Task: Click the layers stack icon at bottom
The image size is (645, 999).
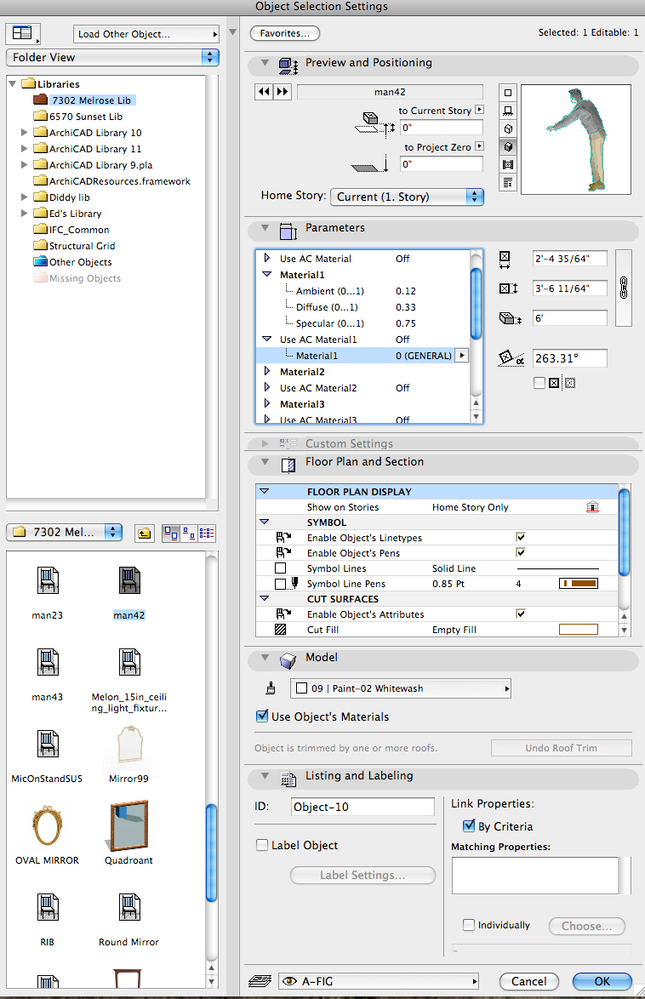Action: tap(259, 981)
